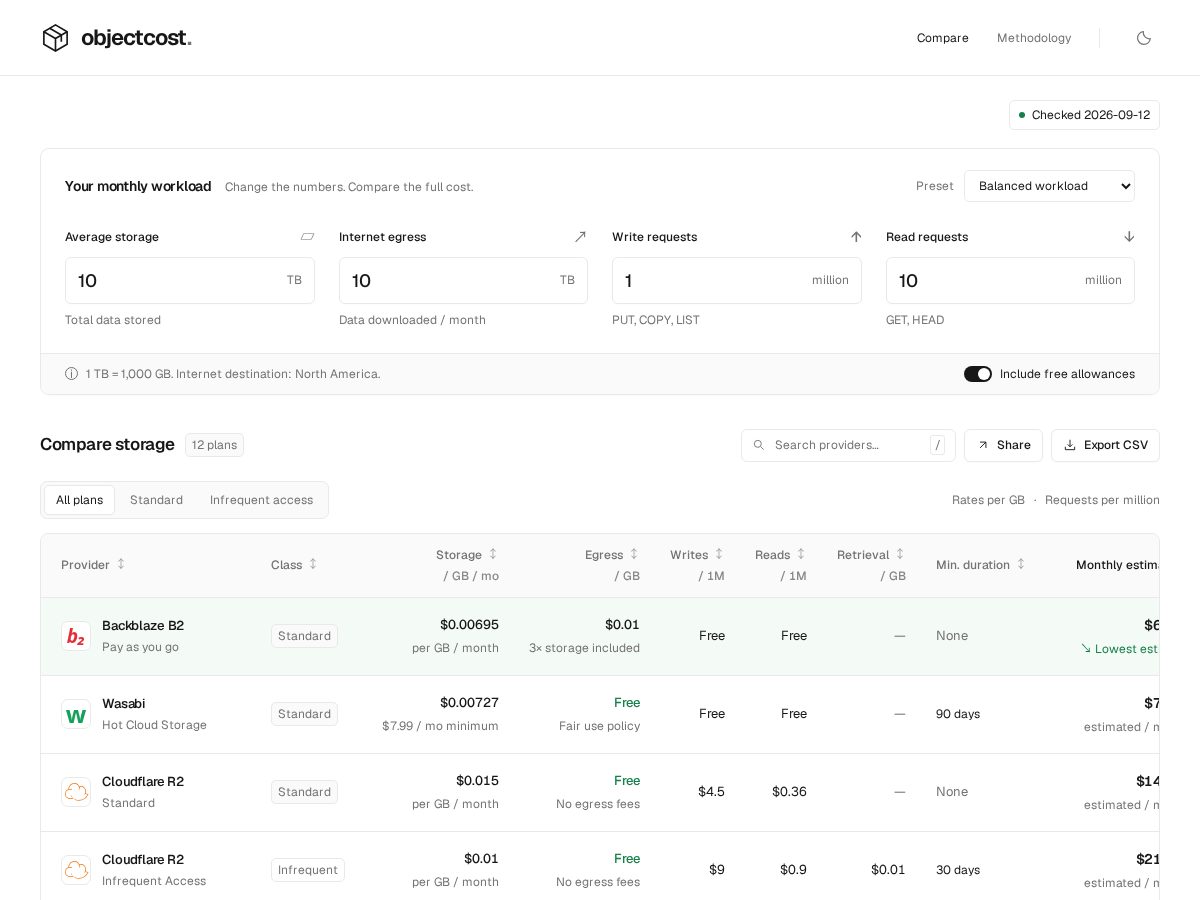Sort by Class column arrows
Screen dimensions: 1200x900
[313, 564]
